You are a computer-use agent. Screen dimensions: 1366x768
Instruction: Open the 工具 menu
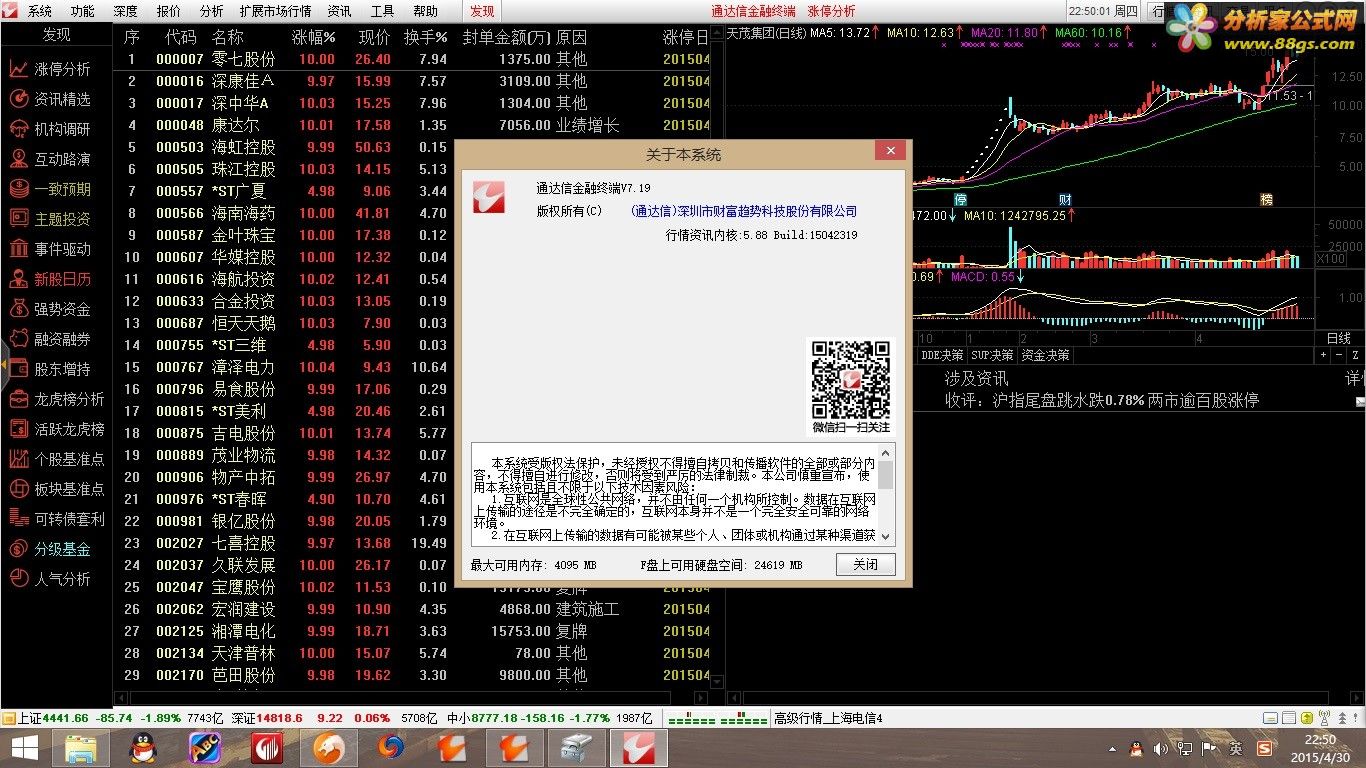point(382,11)
